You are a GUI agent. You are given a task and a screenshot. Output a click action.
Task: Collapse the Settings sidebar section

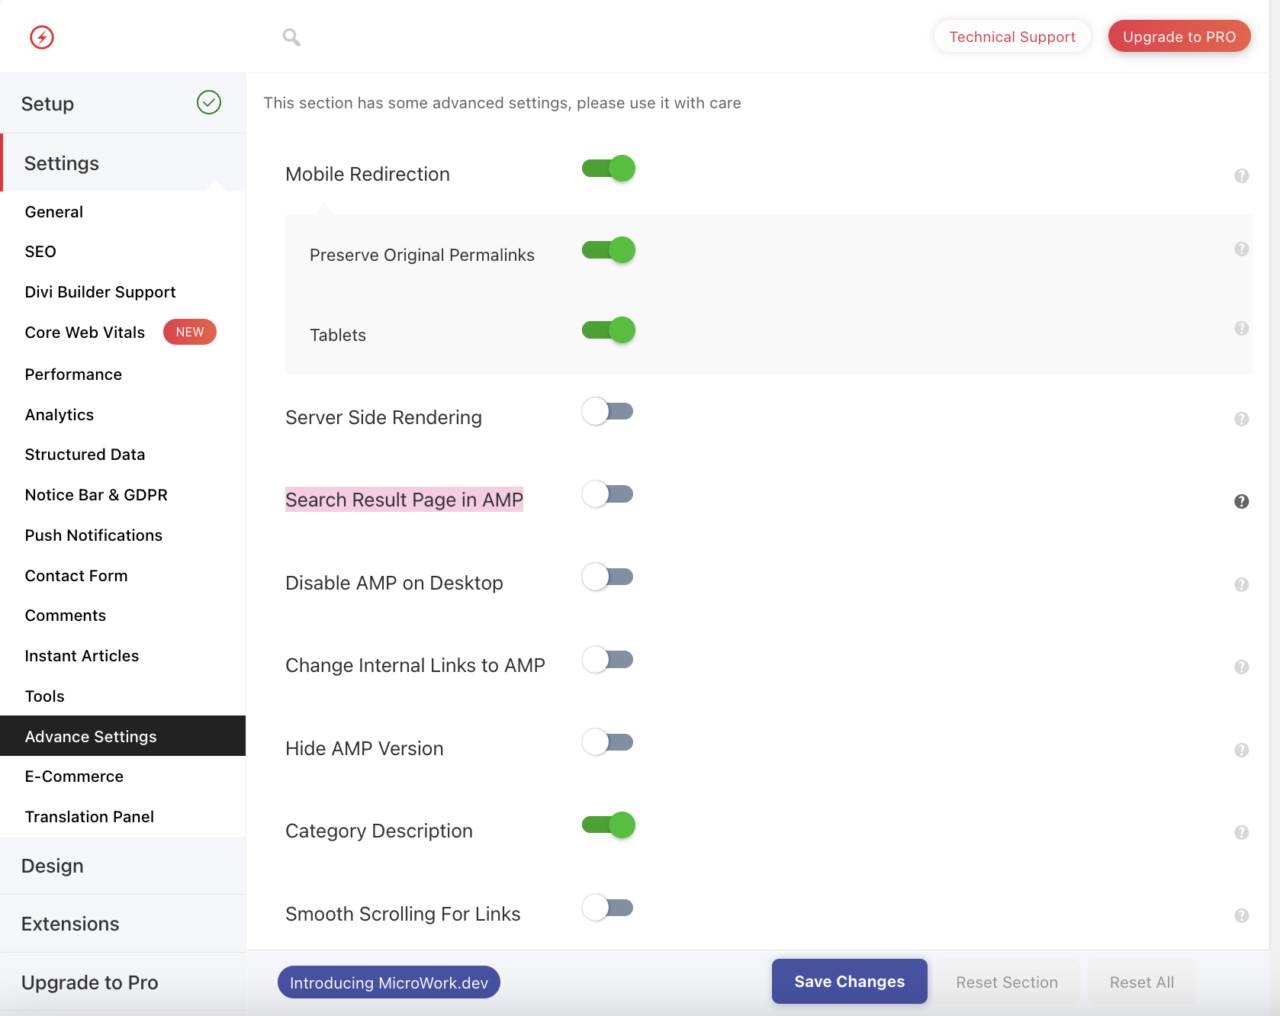[62, 163]
